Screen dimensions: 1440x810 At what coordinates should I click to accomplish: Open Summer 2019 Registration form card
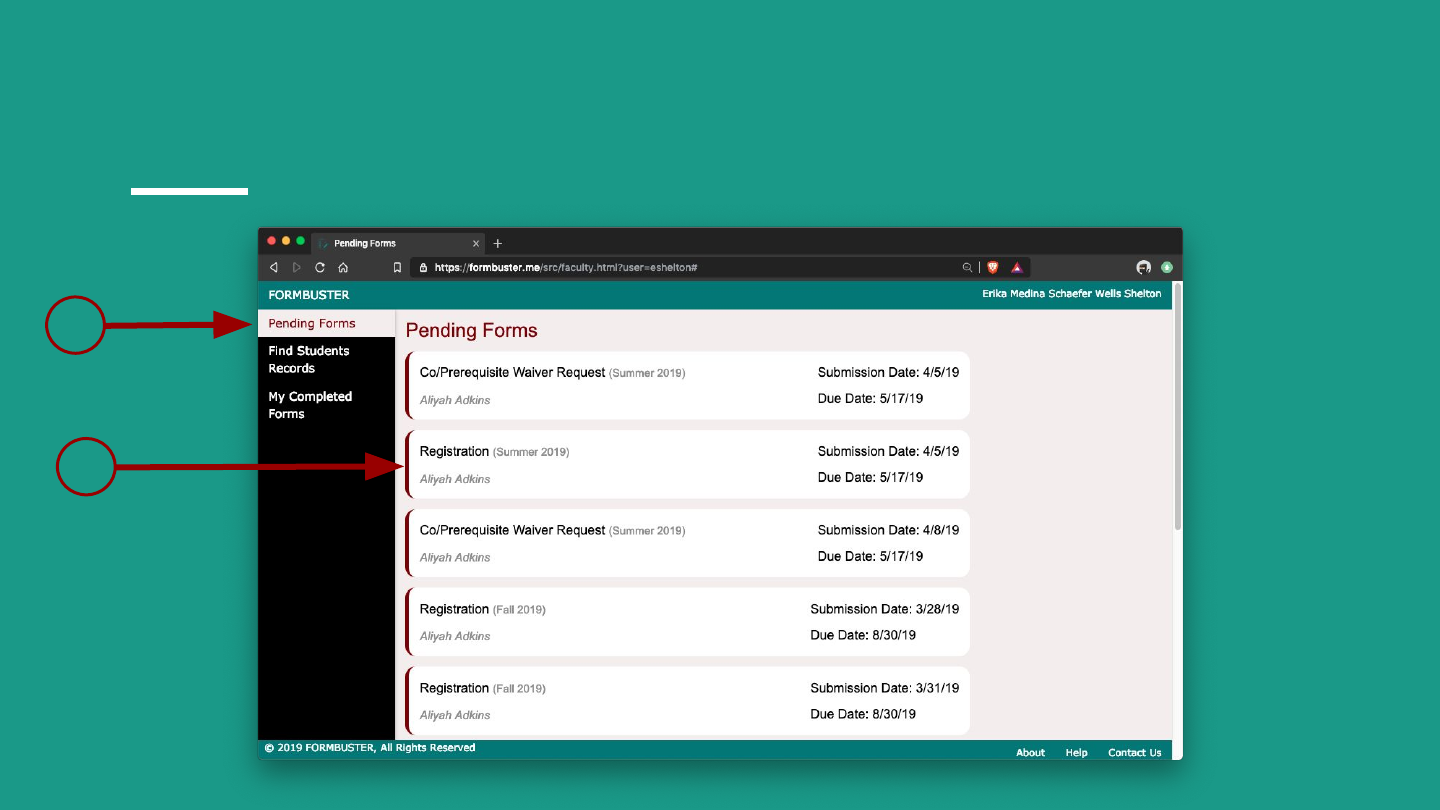688,464
